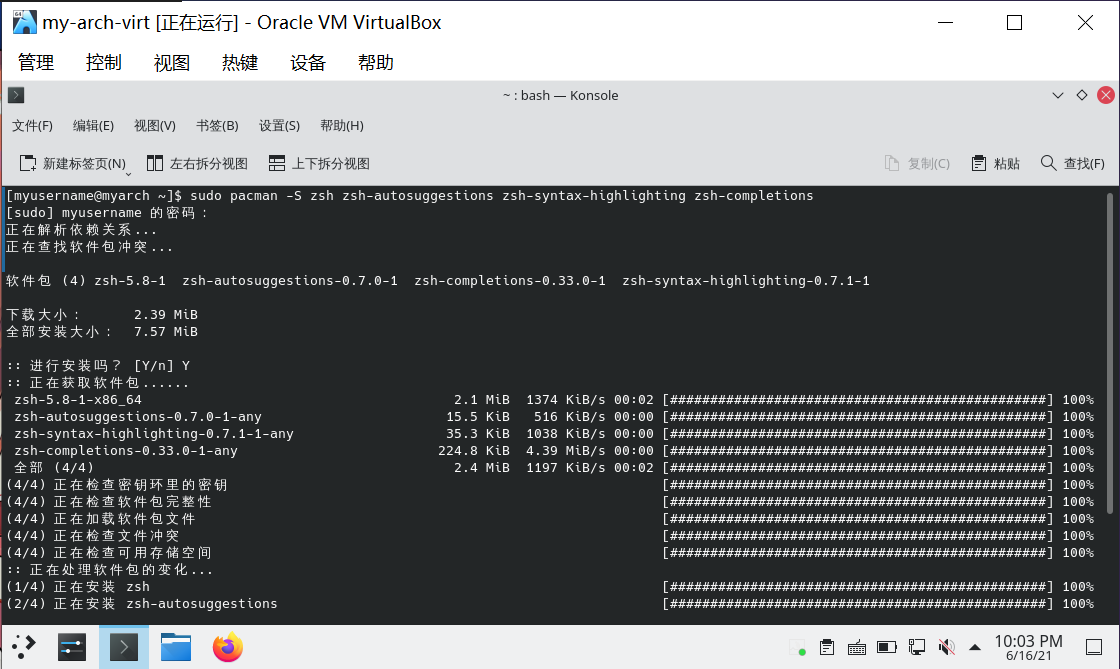Split the terminal view left and right
Image resolution: width=1120 pixels, height=669 pixels.
point(195,163)
